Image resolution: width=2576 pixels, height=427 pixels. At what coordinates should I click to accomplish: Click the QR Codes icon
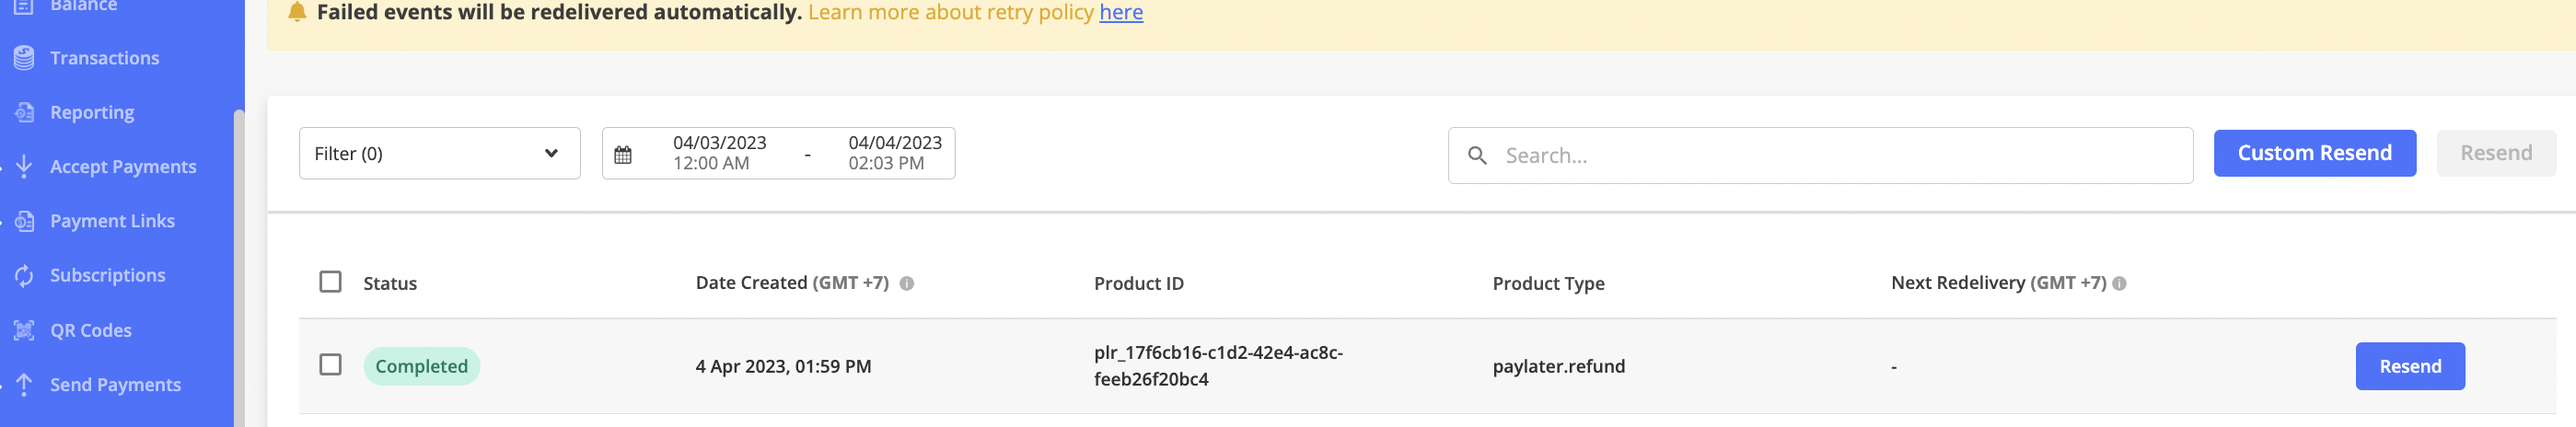point(24,330)
